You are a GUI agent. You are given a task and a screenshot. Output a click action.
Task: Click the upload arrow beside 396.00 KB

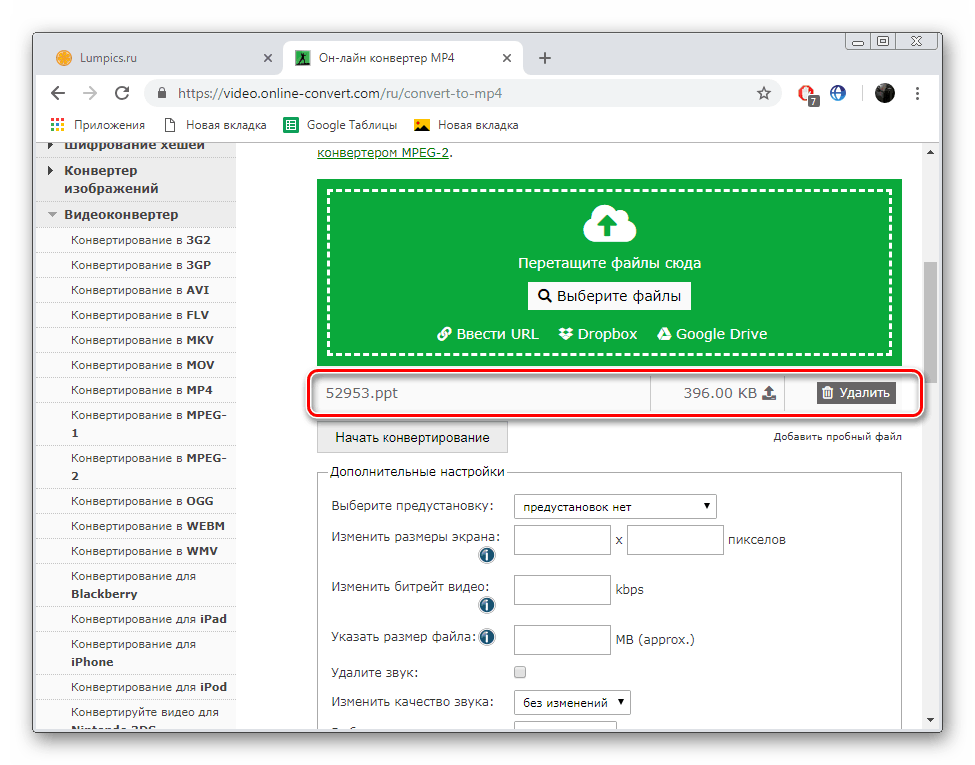pyautogui.click(x=768, y=393)
